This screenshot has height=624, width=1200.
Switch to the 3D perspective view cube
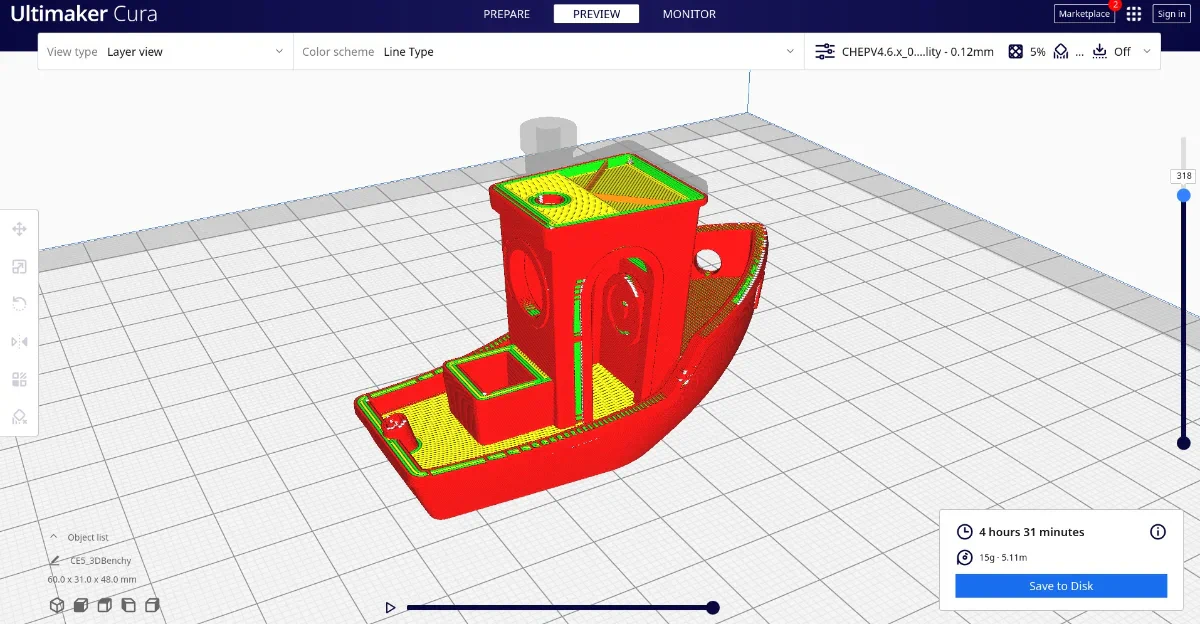point(57,605)
